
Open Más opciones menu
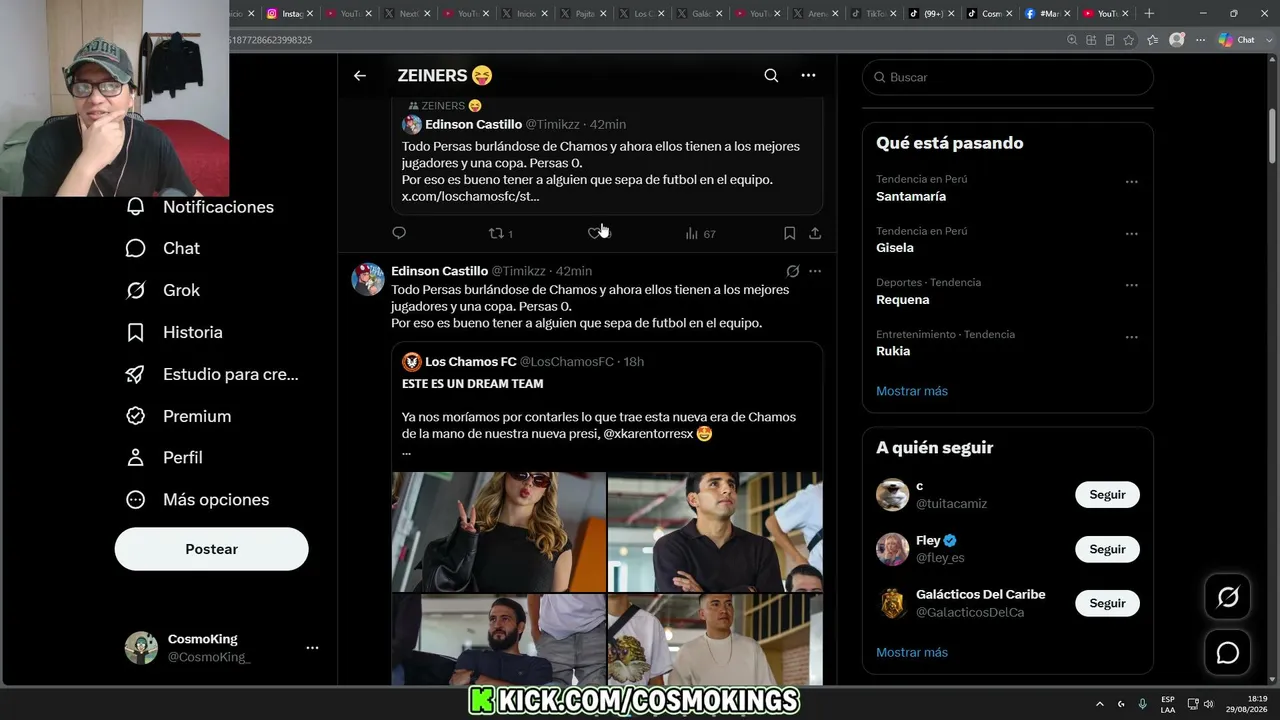click(x=197, y=499)
